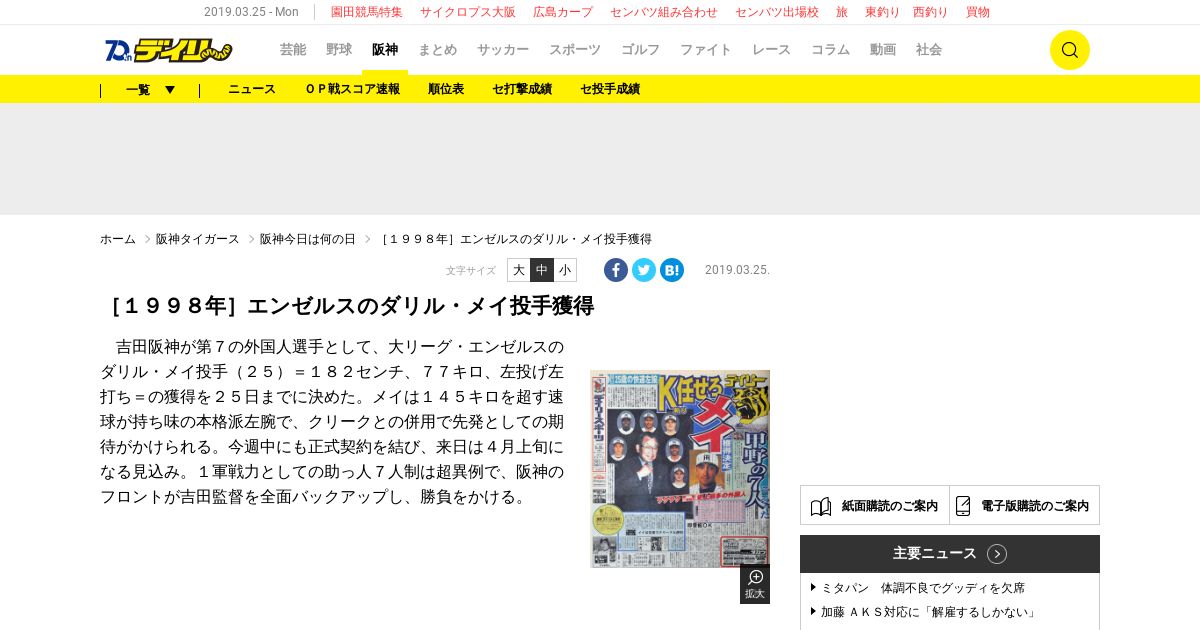This screenshot has width=1200, height=630.
Task: Share article on Twitter
Action: pyautogui.click(x=644, y=270)
